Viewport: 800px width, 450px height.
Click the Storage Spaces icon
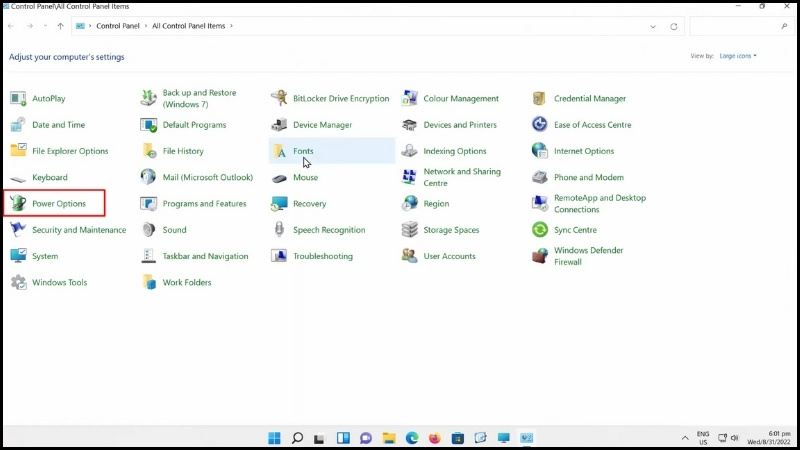click(409, 230)
